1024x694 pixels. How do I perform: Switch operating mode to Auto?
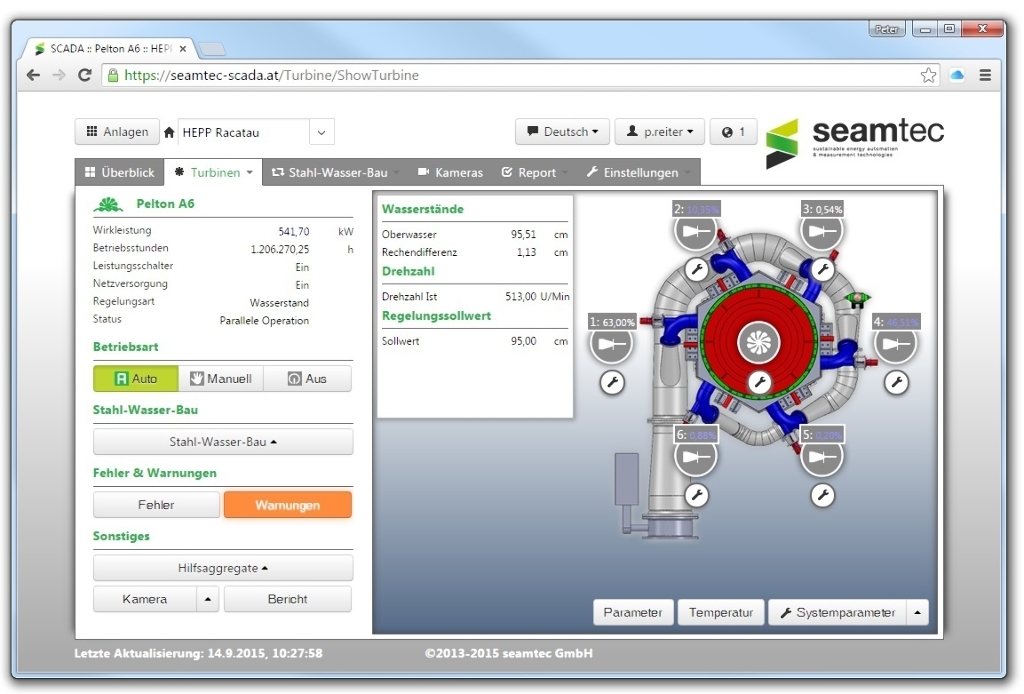point(136,379)
